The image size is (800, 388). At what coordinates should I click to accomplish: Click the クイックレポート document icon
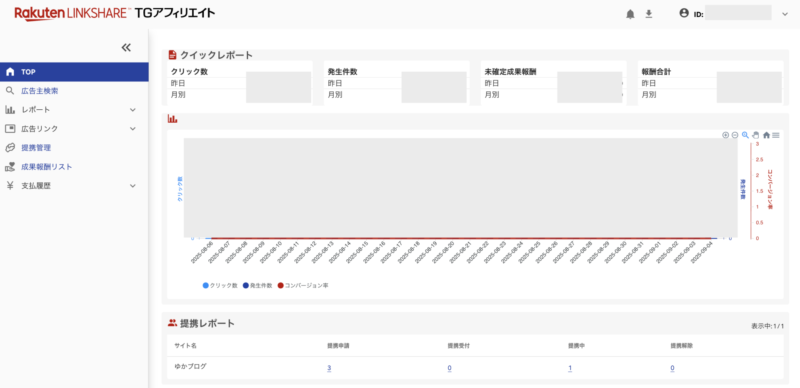(172, 55)
